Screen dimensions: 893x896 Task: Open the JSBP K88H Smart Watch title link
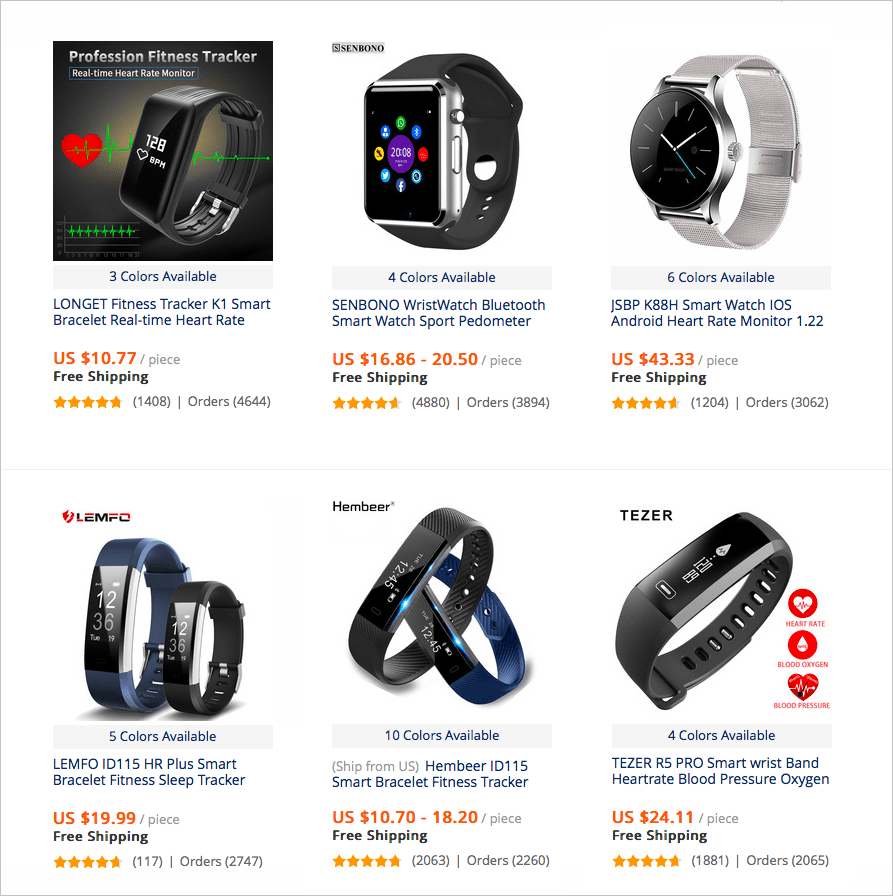click(x=717, y=313)
